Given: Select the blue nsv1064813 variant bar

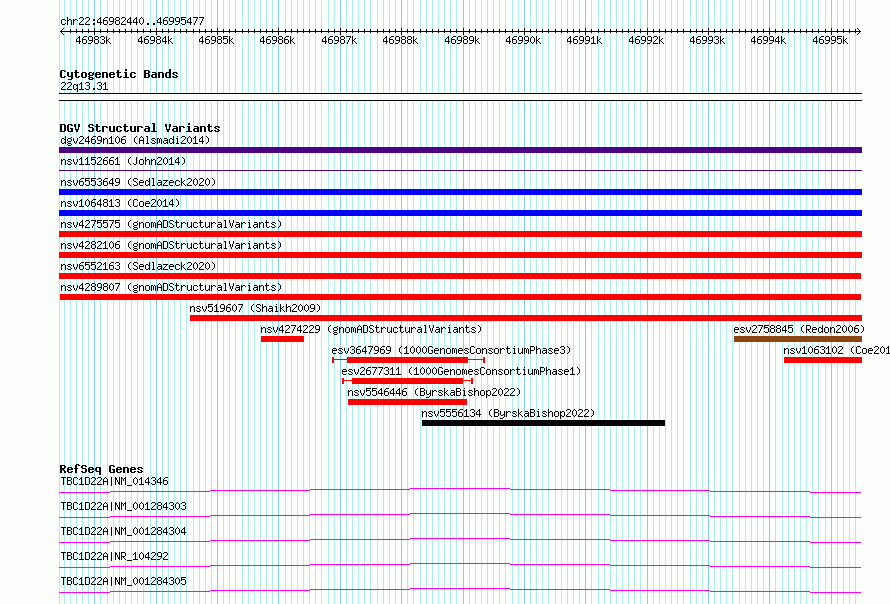Looking at the screenshot, I should click(460, 213).
